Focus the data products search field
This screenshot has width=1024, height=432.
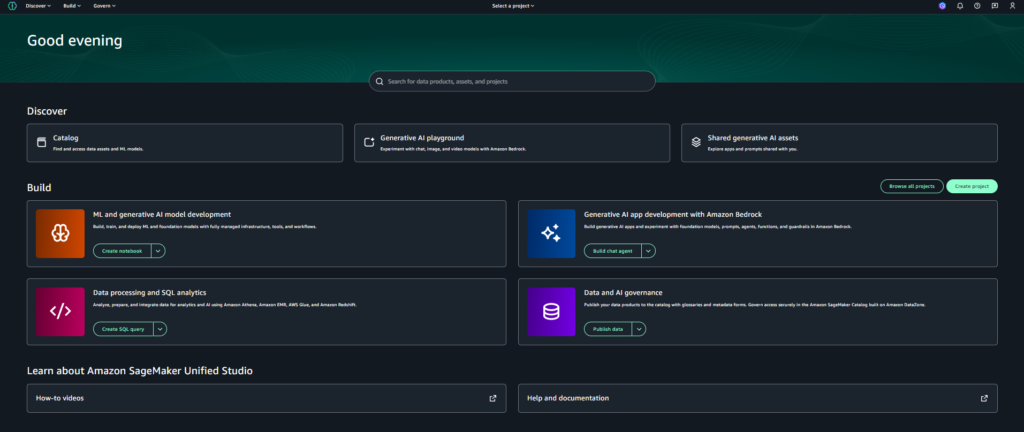pos(512,82)
